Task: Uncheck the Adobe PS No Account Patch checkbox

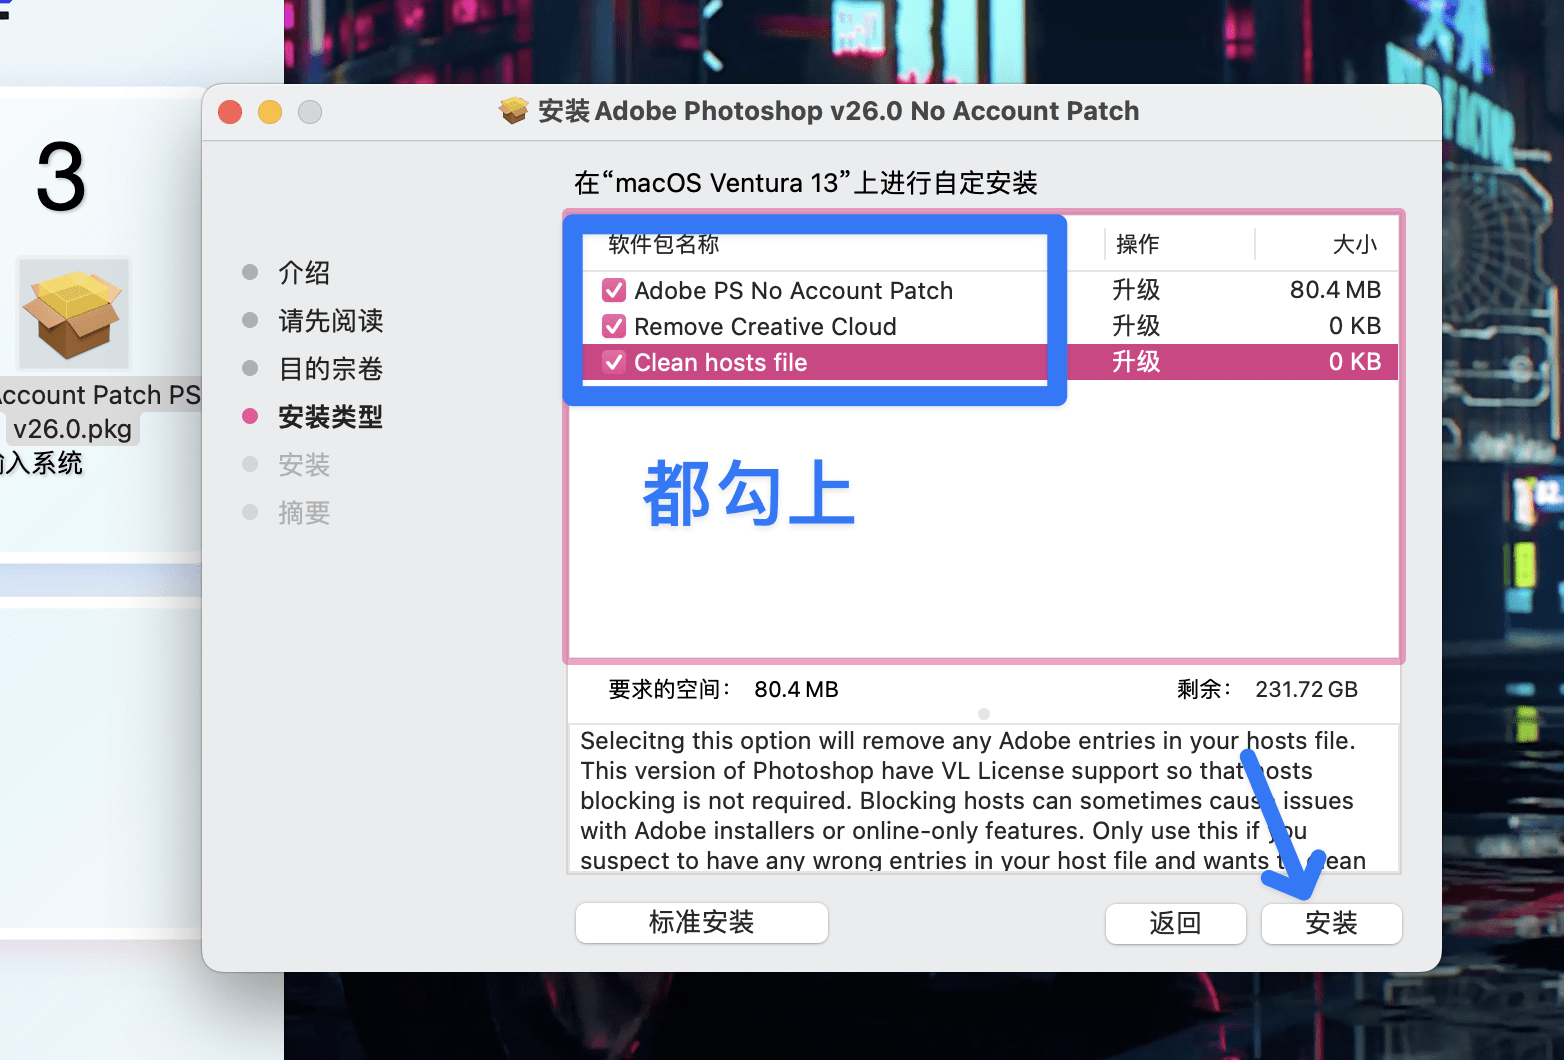Action: [614, 290]
